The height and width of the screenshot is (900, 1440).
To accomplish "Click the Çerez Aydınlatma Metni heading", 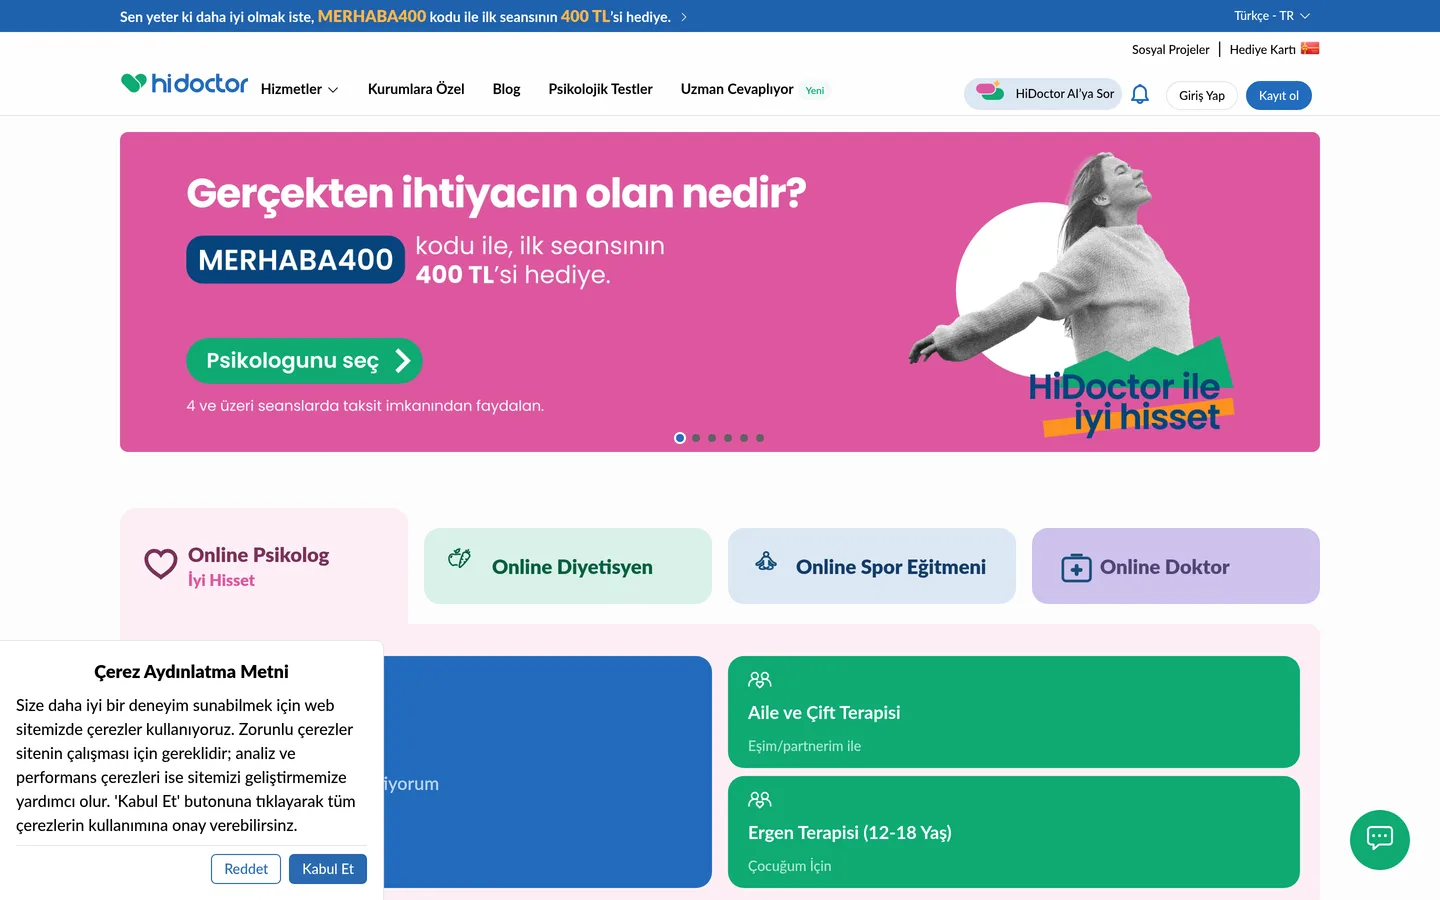I will coord(191,672).
